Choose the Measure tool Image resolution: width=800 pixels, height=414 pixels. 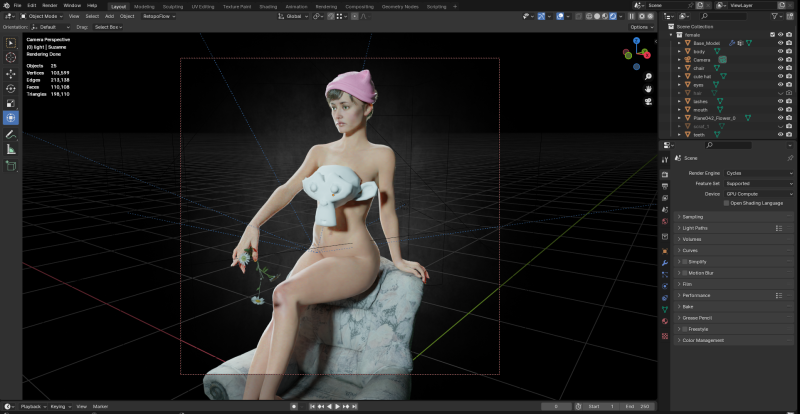11,148
